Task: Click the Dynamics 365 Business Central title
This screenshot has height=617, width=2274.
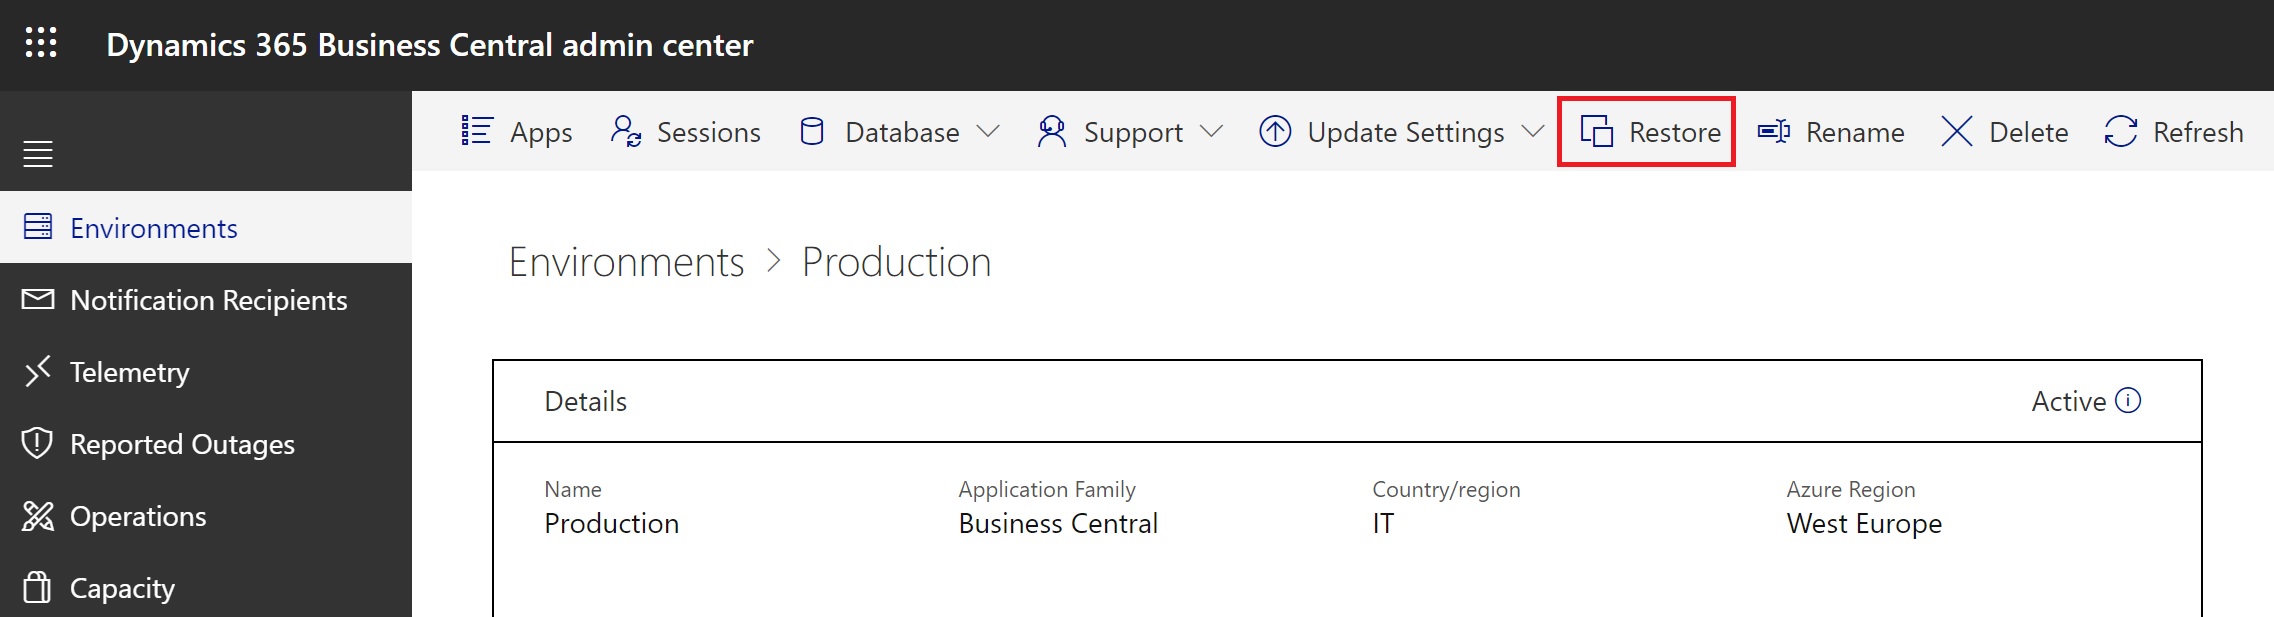Action: pos(430,45)
